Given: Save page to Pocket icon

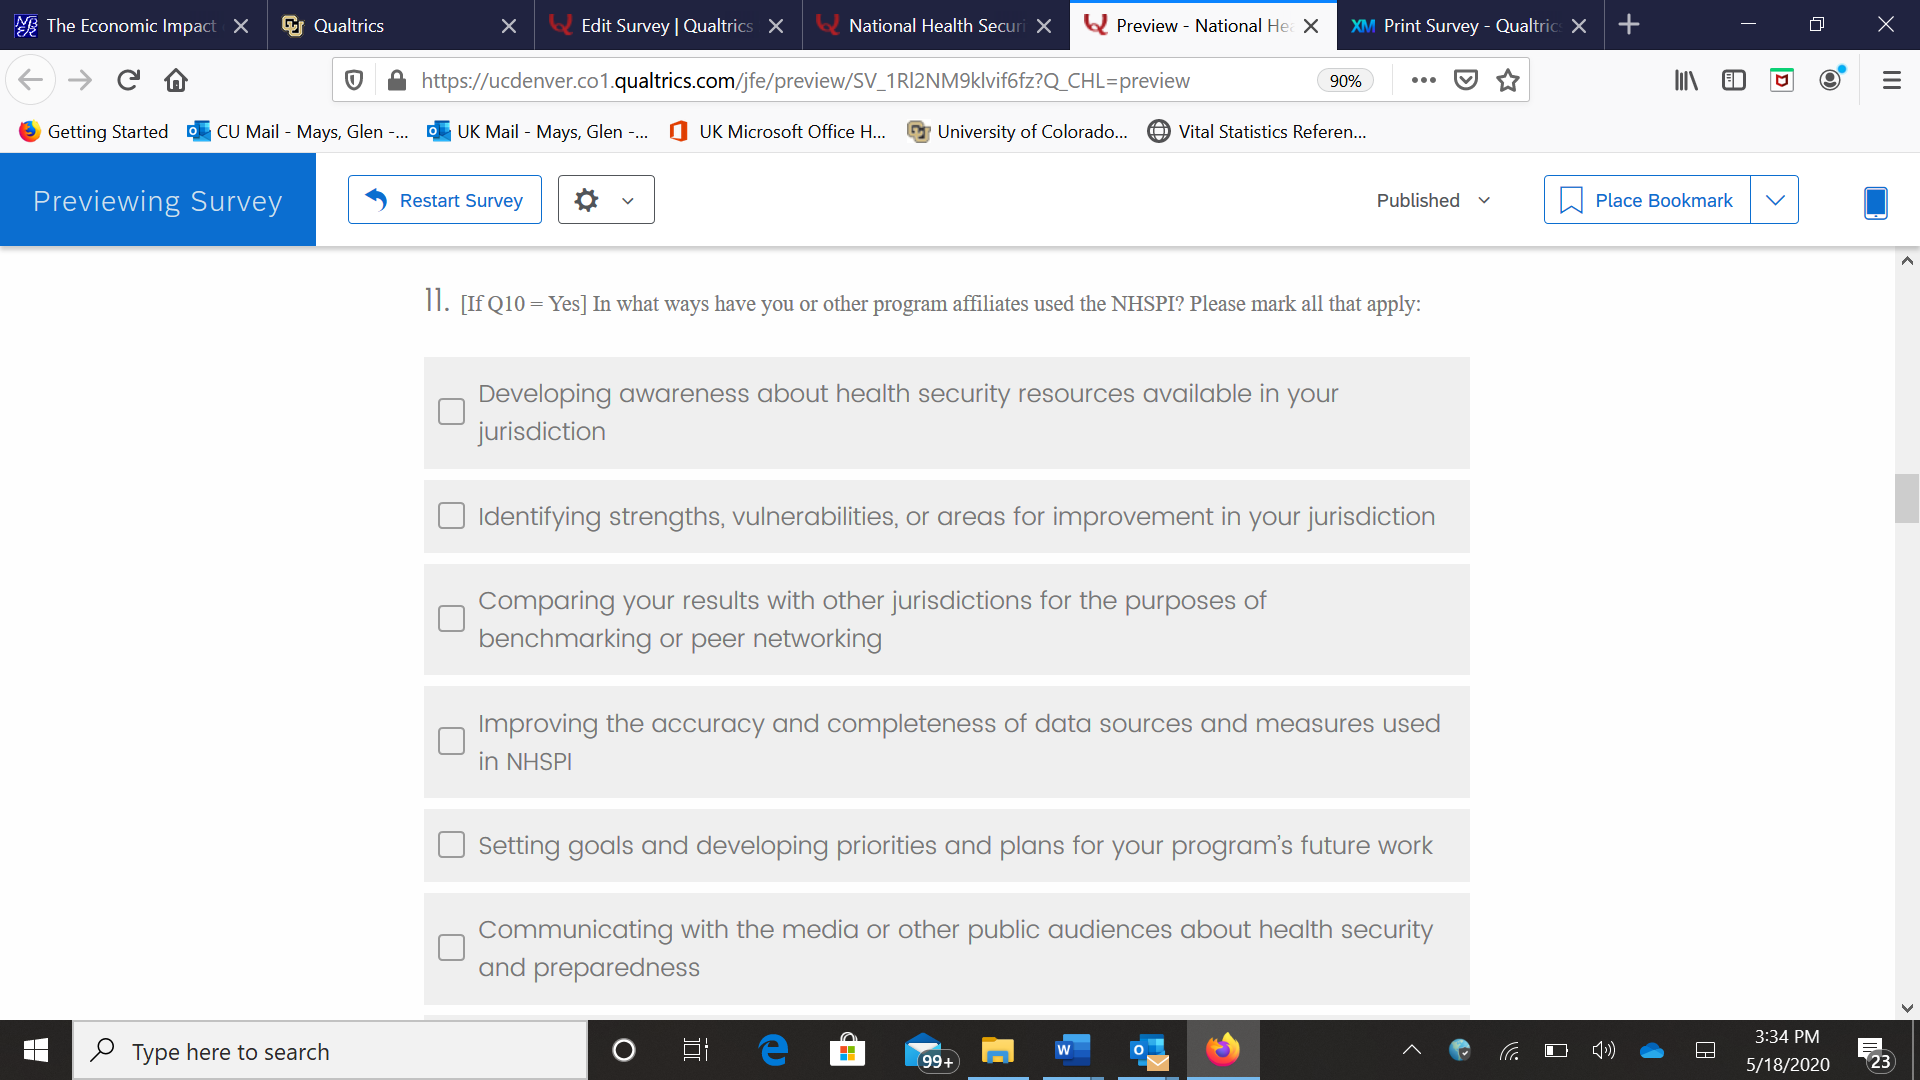Looking at the screenshot, I should (x=1466, y=80).
